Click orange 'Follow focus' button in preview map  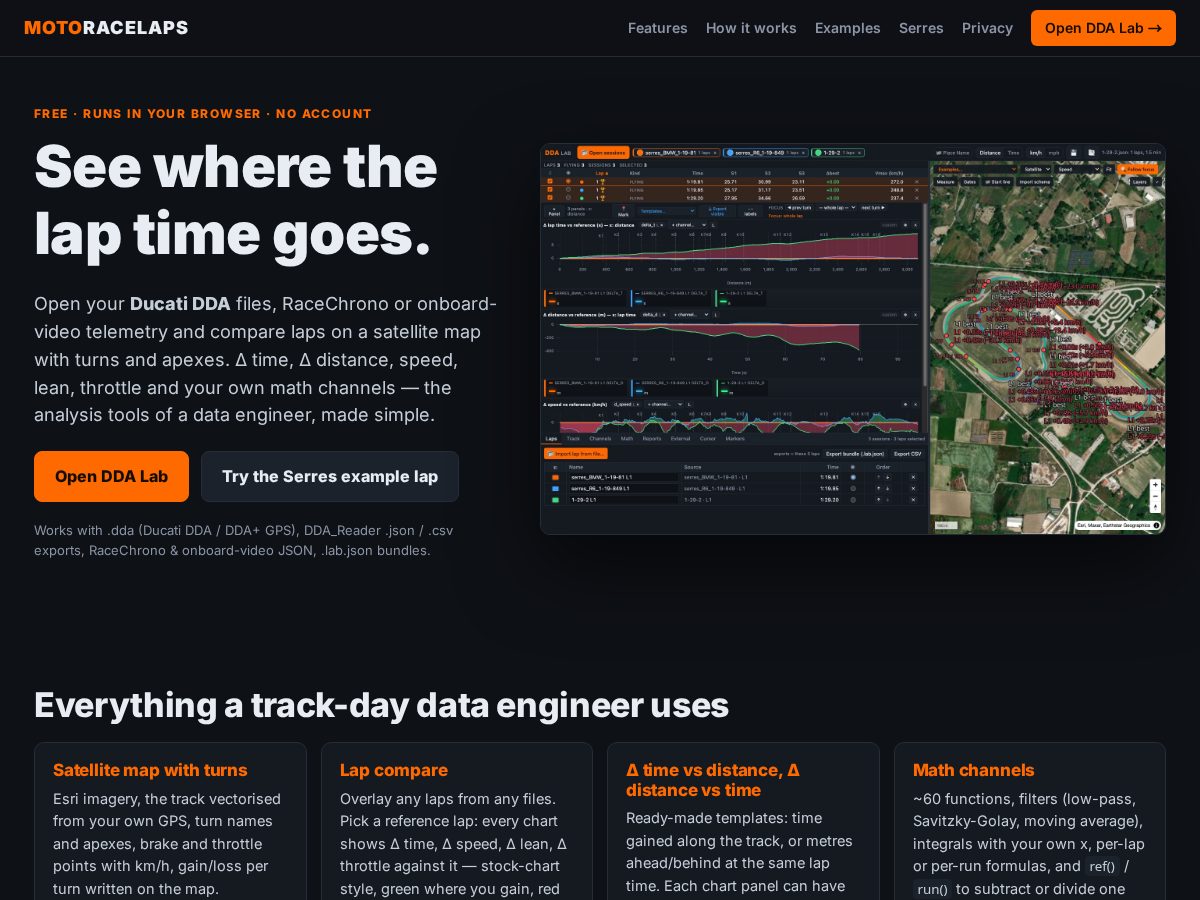1136,169
